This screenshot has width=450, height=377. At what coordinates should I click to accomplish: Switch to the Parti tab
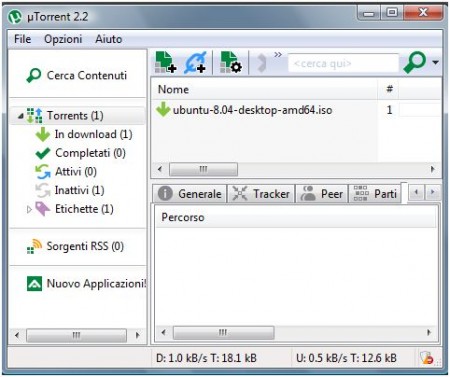(375, 193)
